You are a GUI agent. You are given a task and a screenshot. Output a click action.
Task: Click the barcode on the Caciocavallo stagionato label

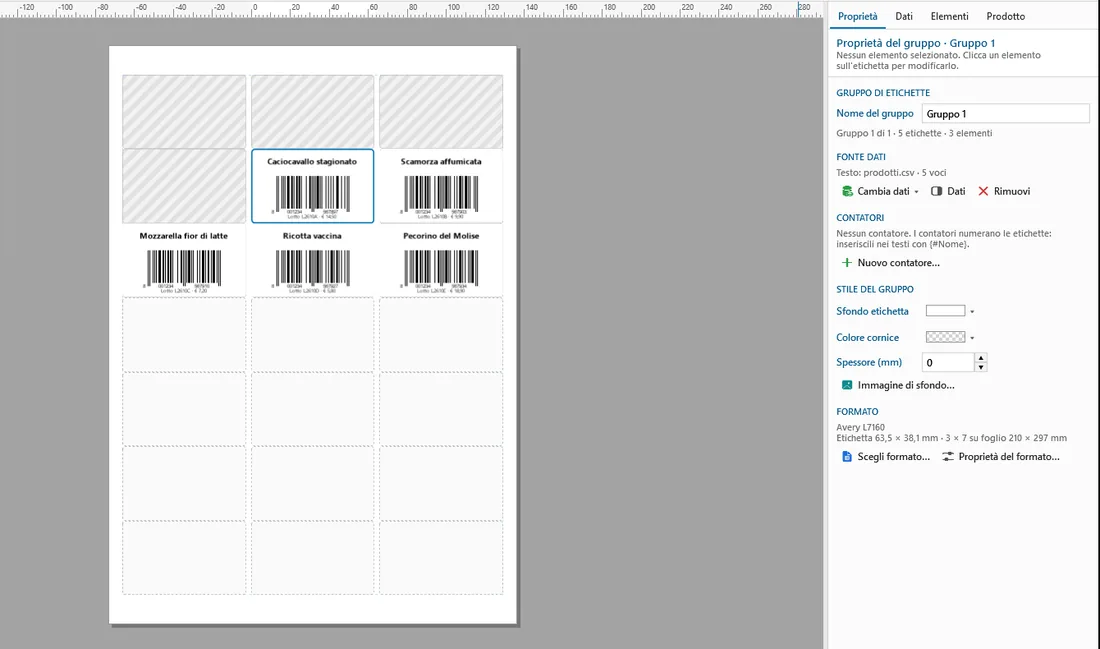(x=312, y=194)
